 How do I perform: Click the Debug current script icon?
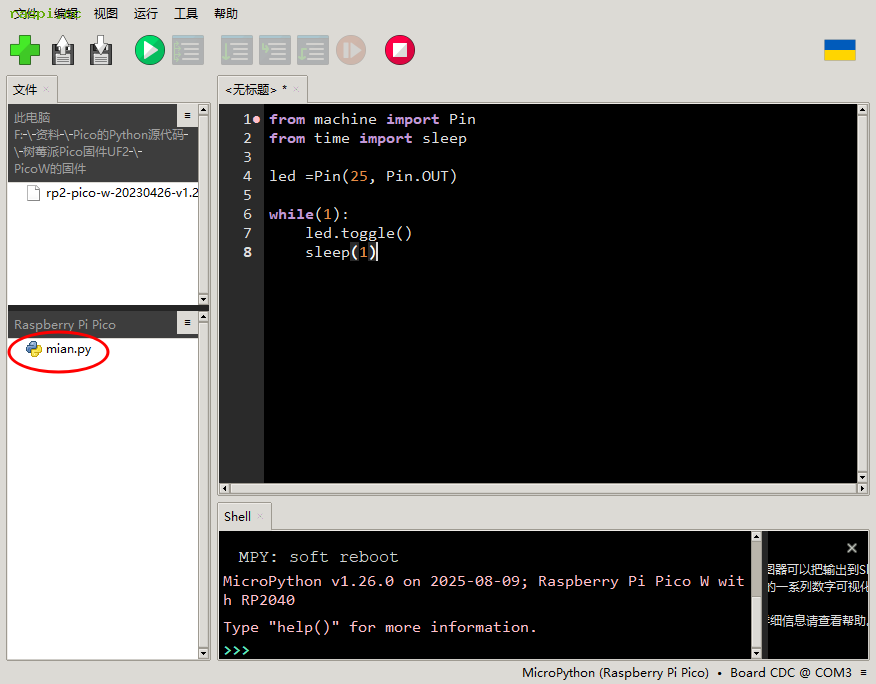pyautogui.click(x=187, y=50)
